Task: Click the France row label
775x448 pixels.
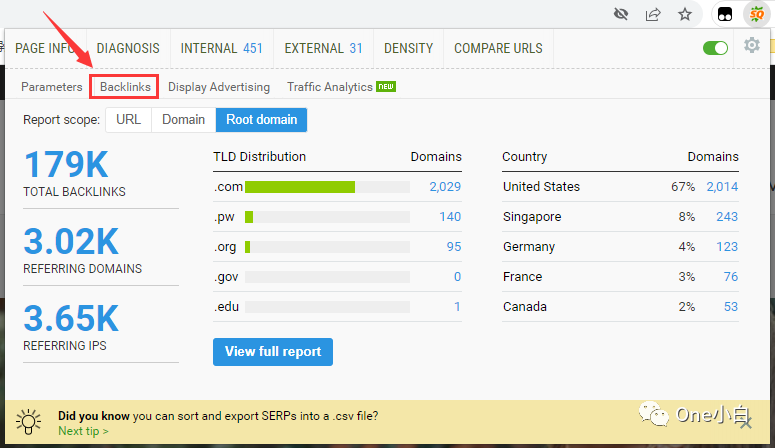Action: tap(522, 277)
